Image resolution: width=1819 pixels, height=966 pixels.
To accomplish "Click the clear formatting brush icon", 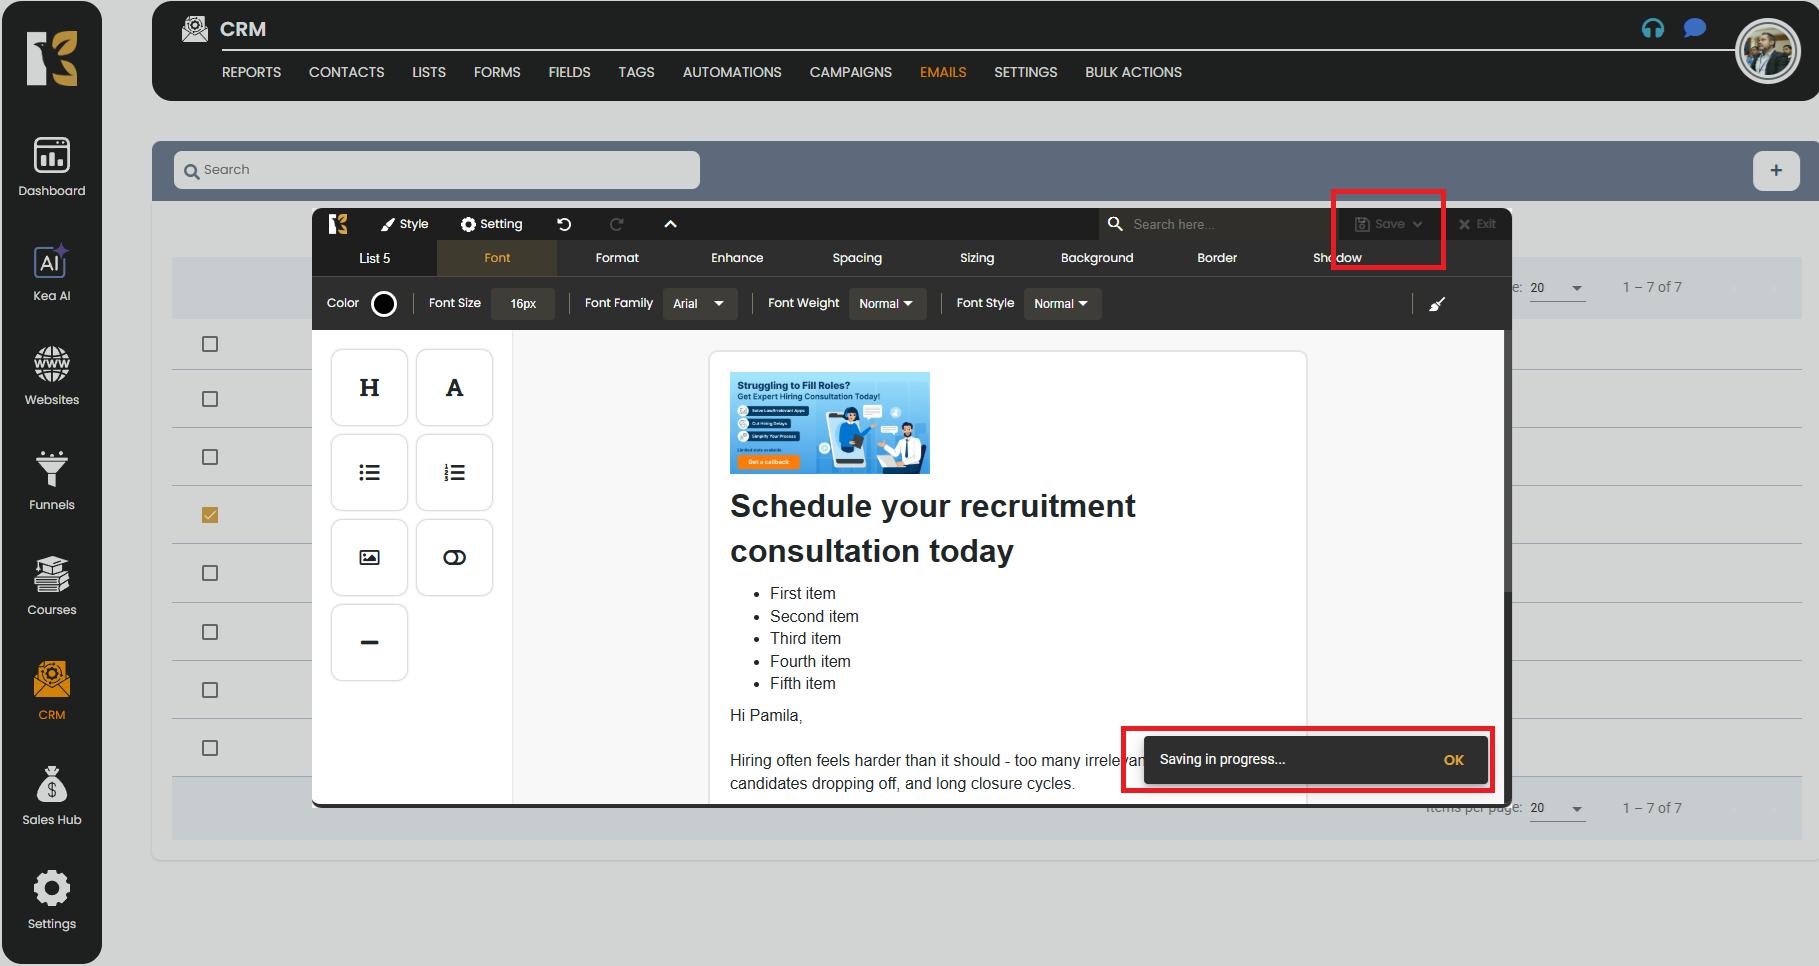I will 1437,304.
